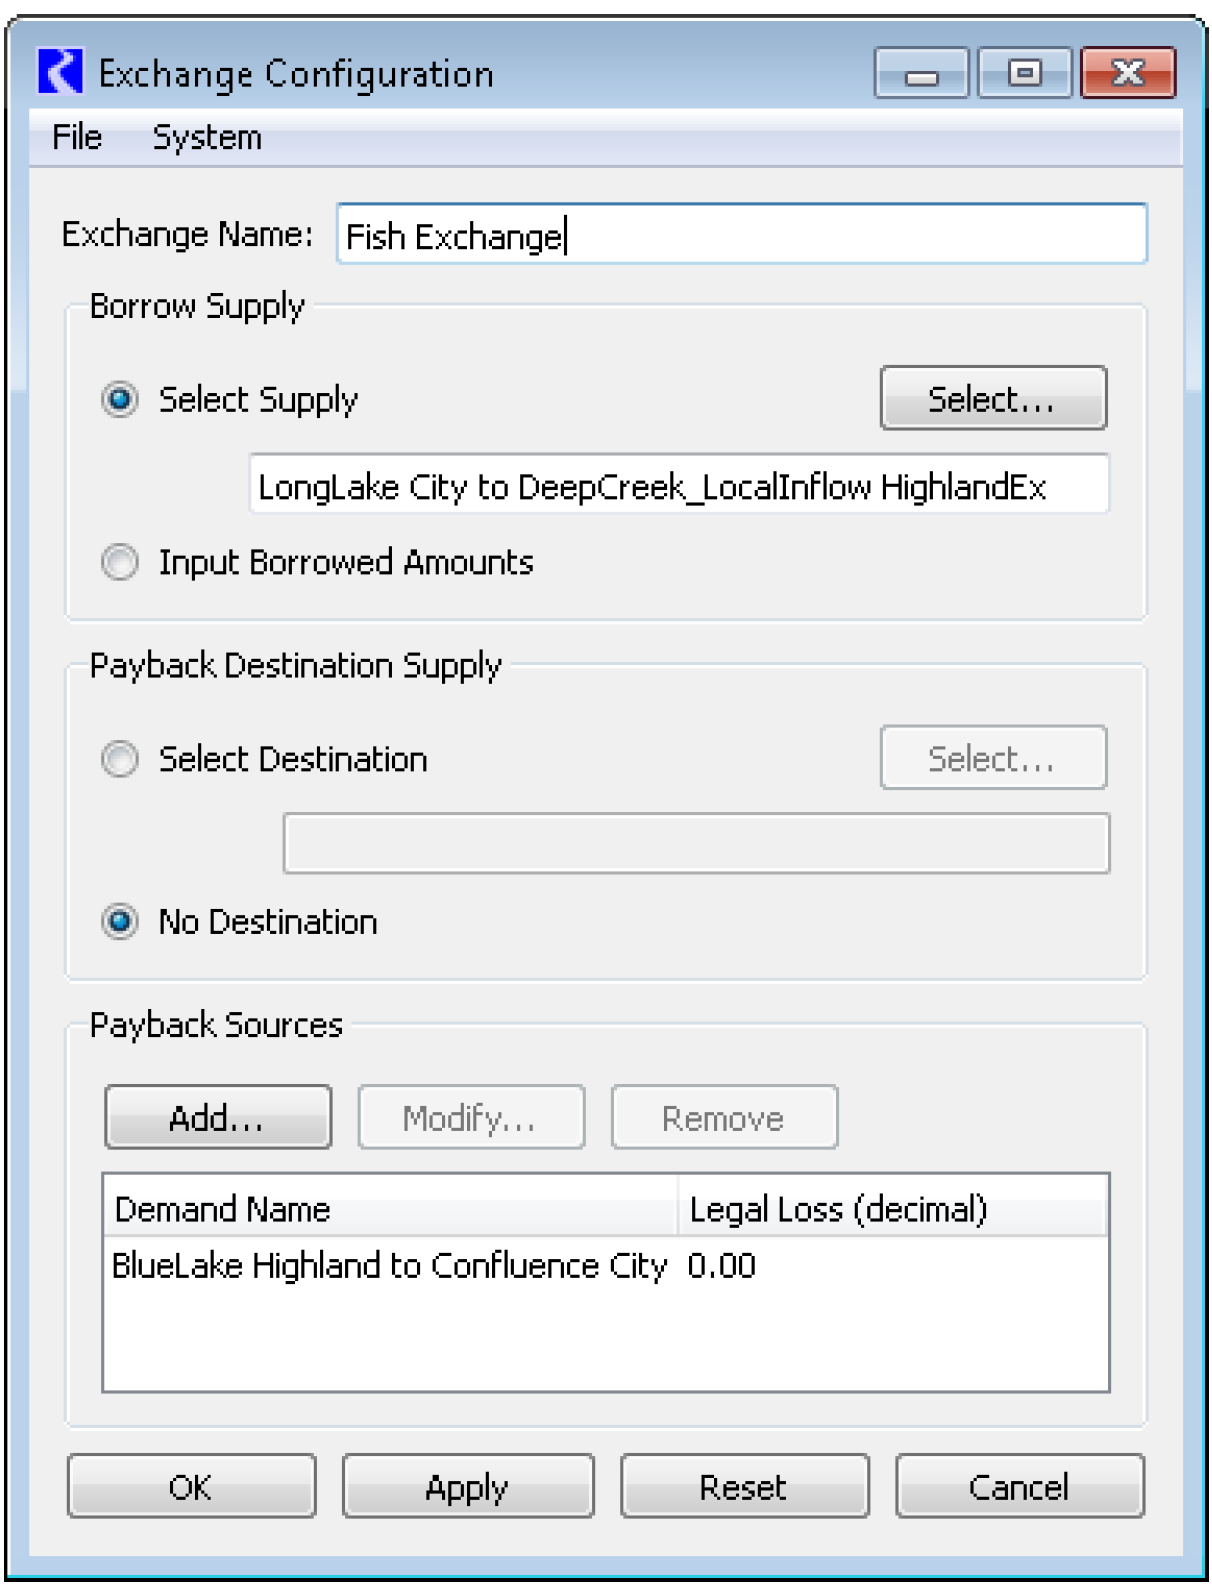The image size is (1212, 1584).
Task: Apply the exchange configuration changes
Action: (467, 1487)
